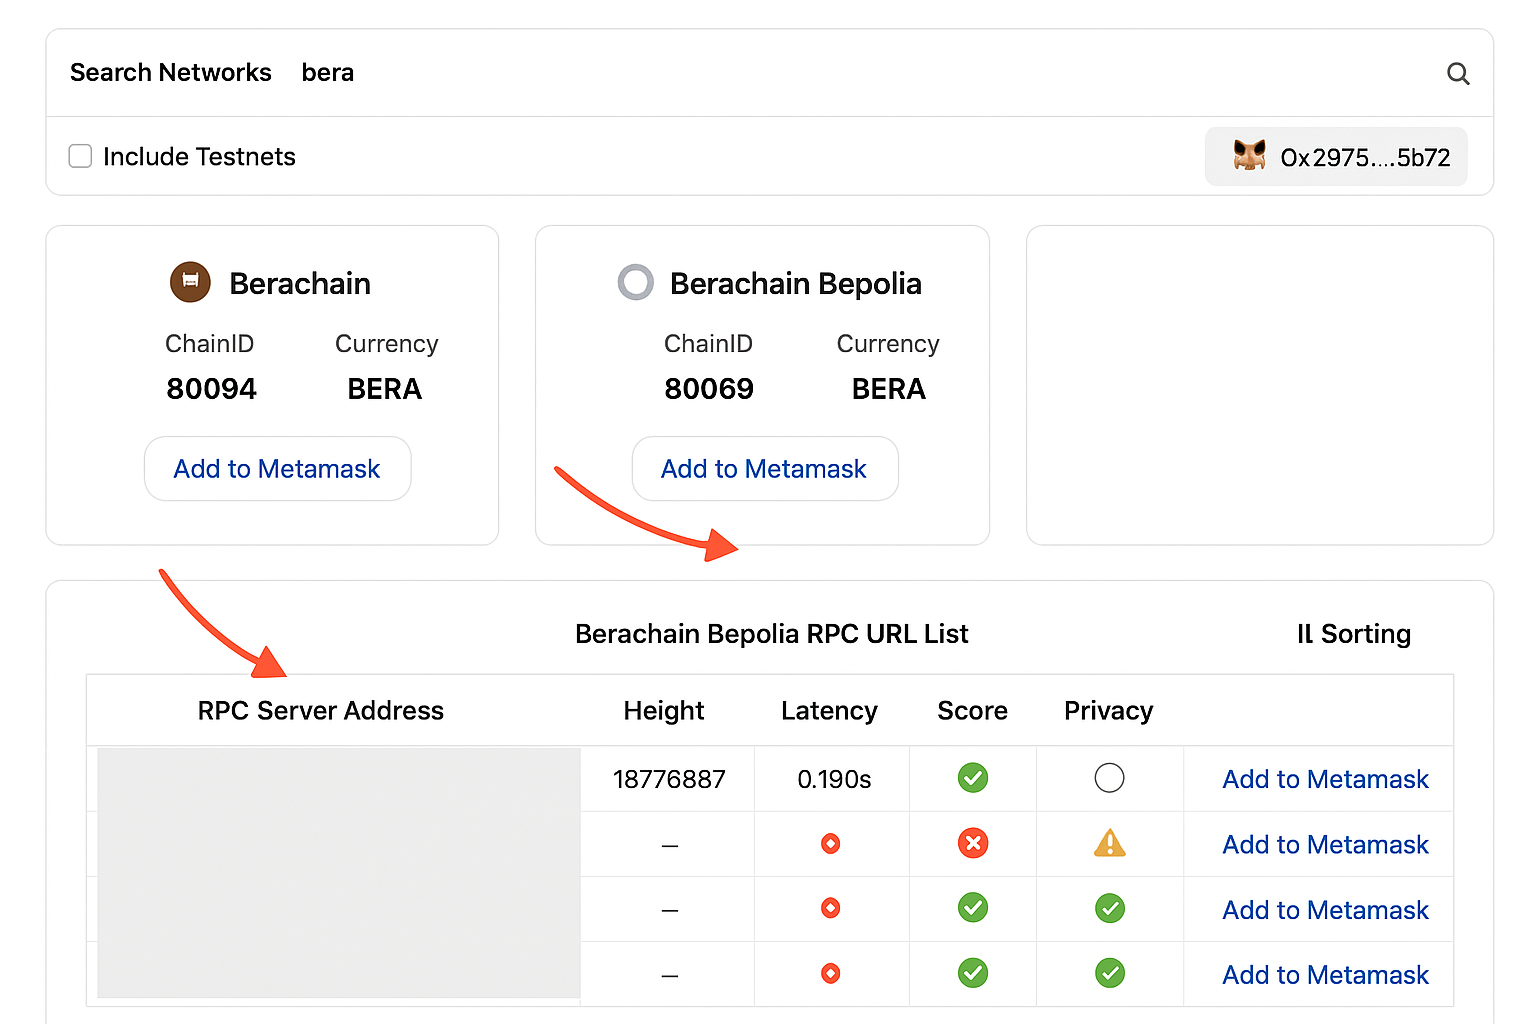This screenshot has height=1024, width=1536.
Task: Click the yellow privacy warning triangle
Action: (1109, 843)
